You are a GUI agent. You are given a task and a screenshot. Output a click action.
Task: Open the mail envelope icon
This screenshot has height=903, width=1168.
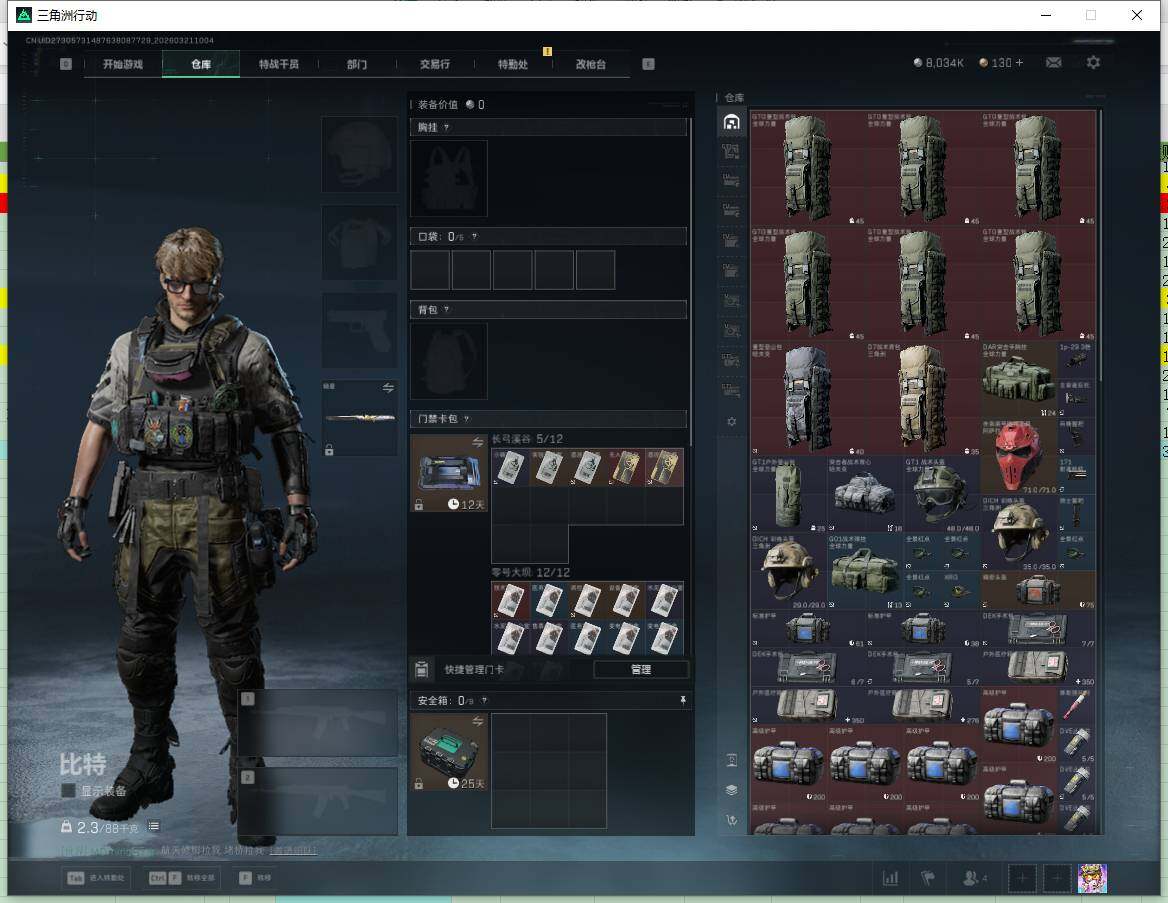(x=1053, y=63)
